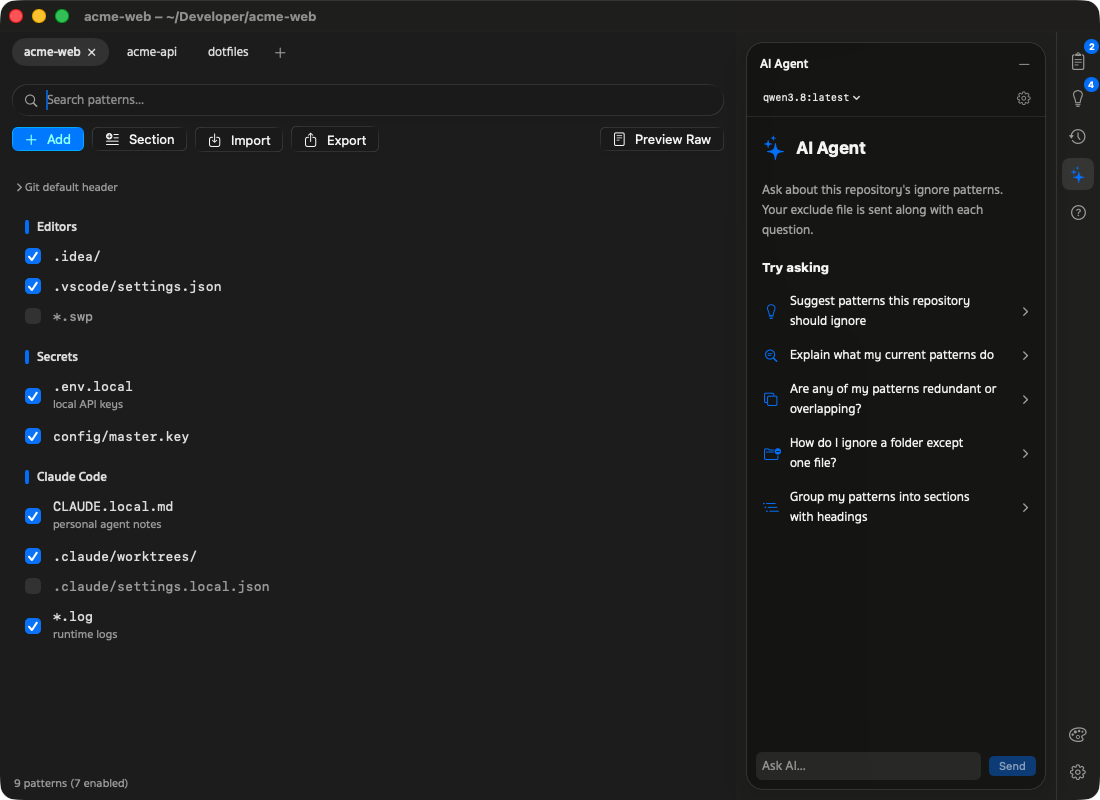Open the clipboard icon with badge 2

point(1078,61)
